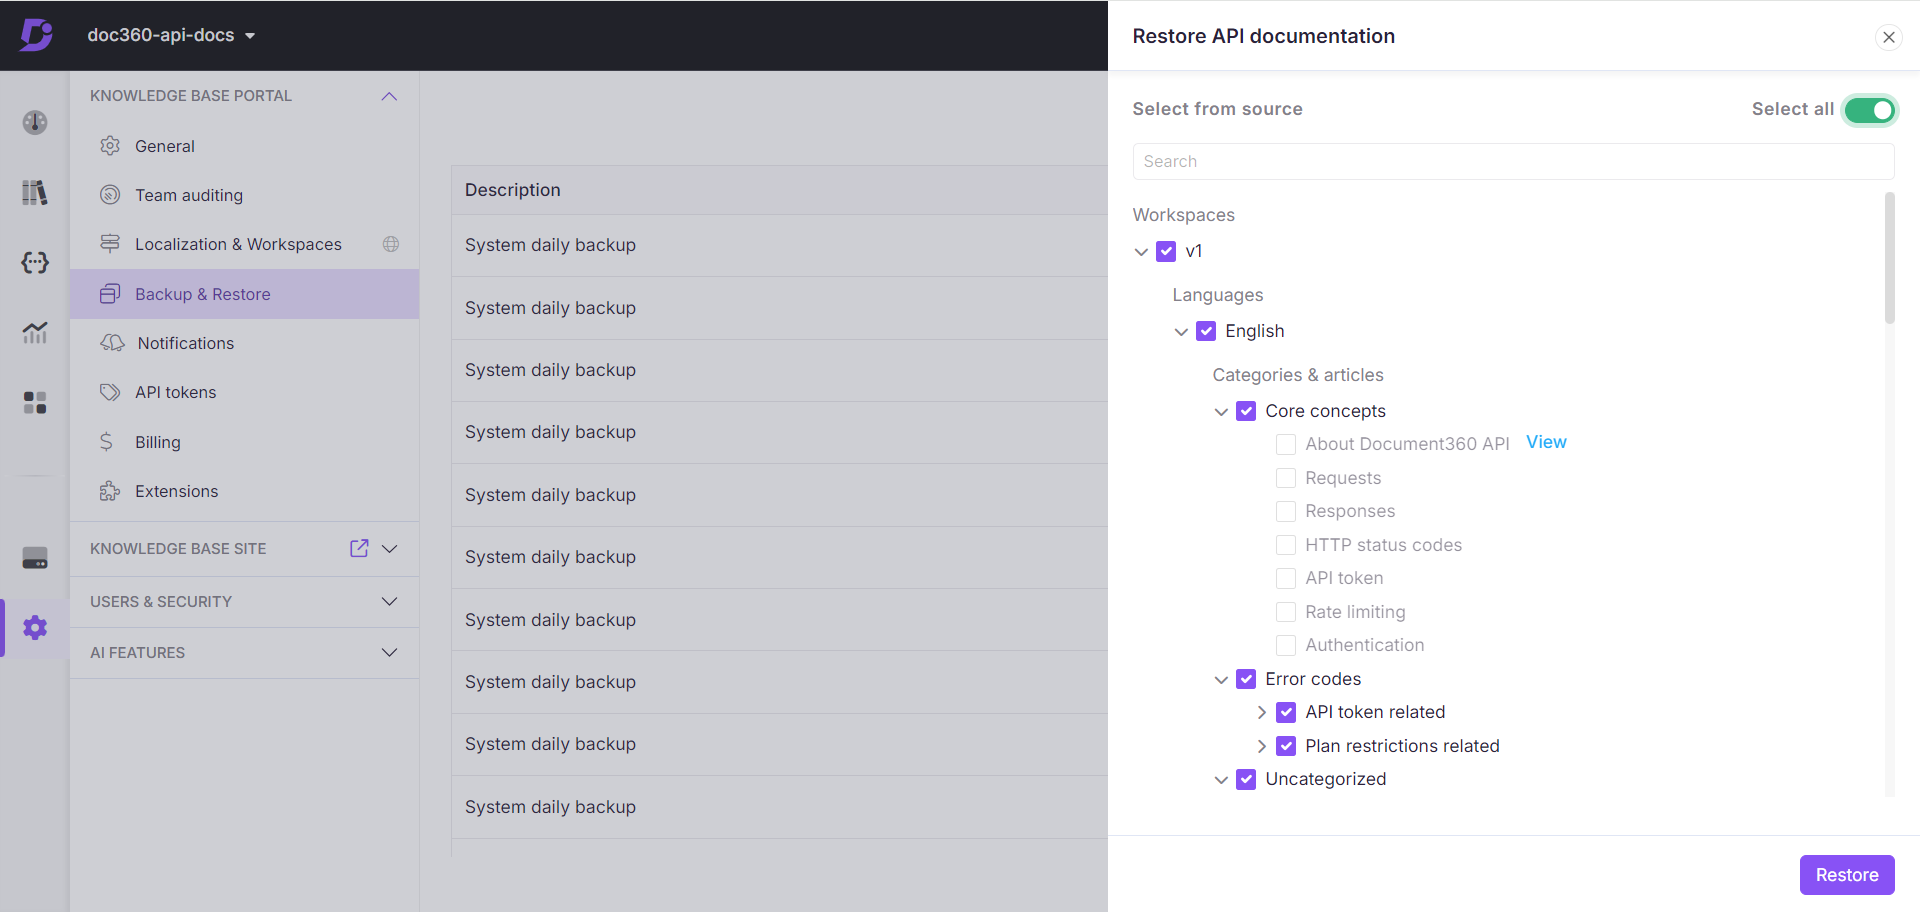Uncheck the Uncategorized checkbox

tap(1246, 779)
